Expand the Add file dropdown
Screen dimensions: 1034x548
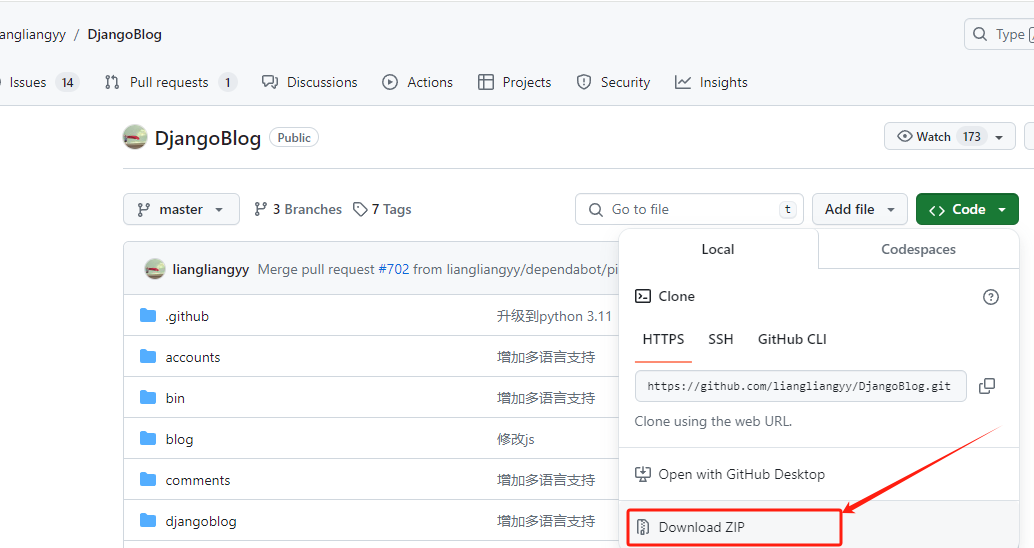pos(859,209)
